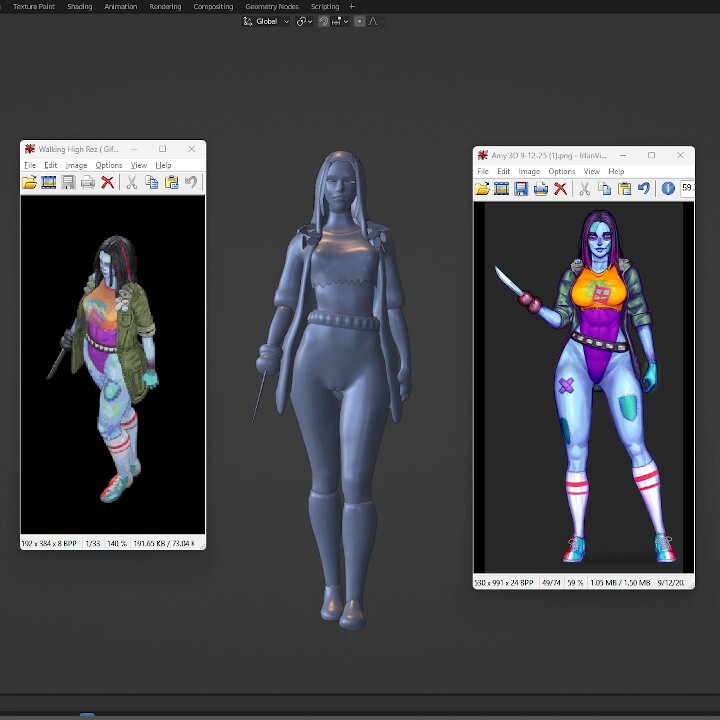Click the Open folder icon in Walking High Rez window
The height and width of the screenshot is (720, 720).
[29, 182]
